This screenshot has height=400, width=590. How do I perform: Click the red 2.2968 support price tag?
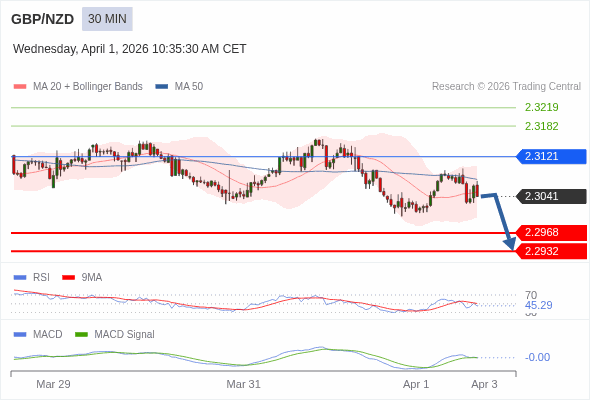[551, 233]
